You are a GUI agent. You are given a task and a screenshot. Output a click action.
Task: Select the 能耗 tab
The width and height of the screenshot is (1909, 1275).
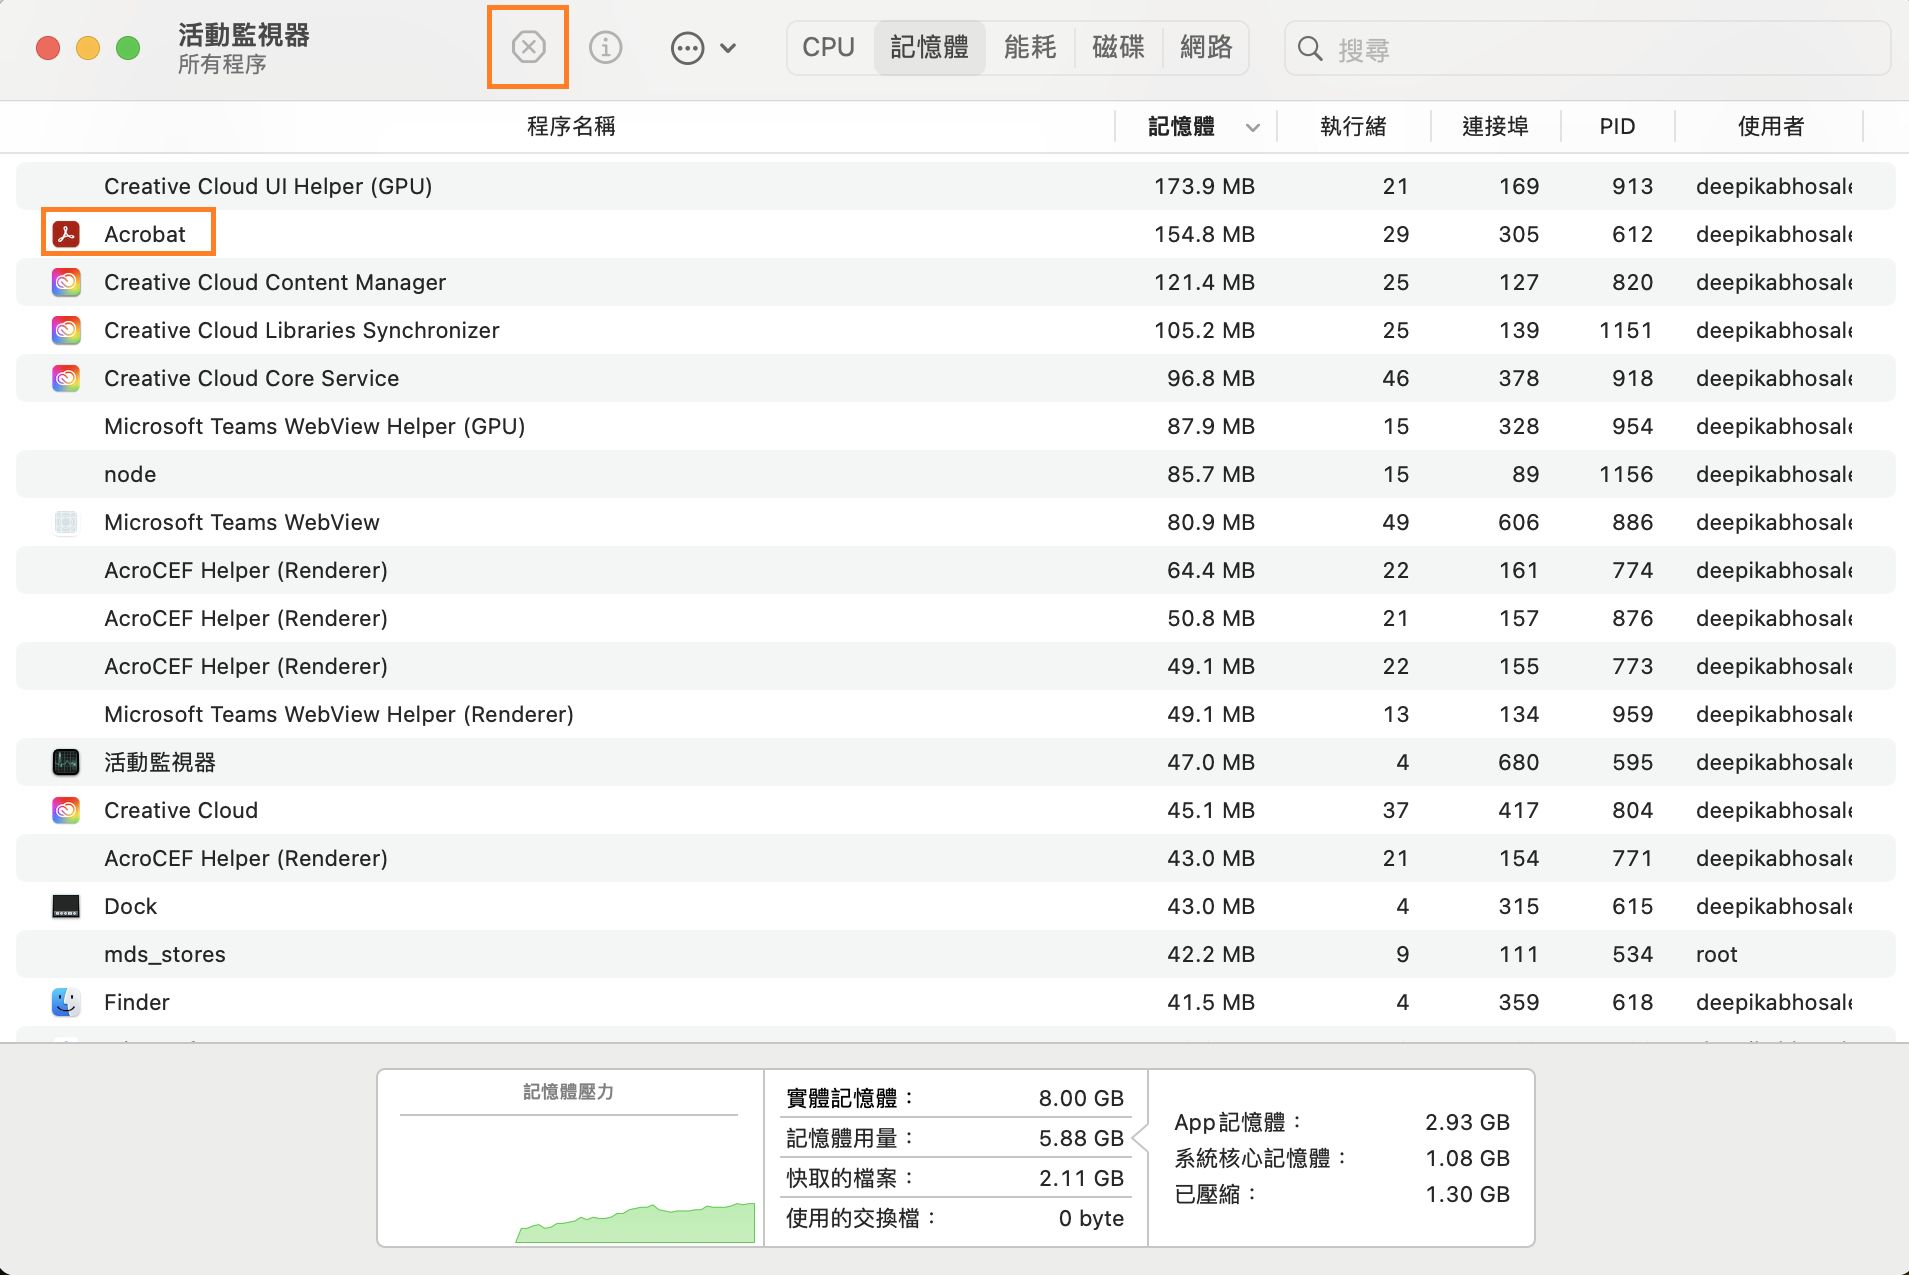tap(1029, 46)
